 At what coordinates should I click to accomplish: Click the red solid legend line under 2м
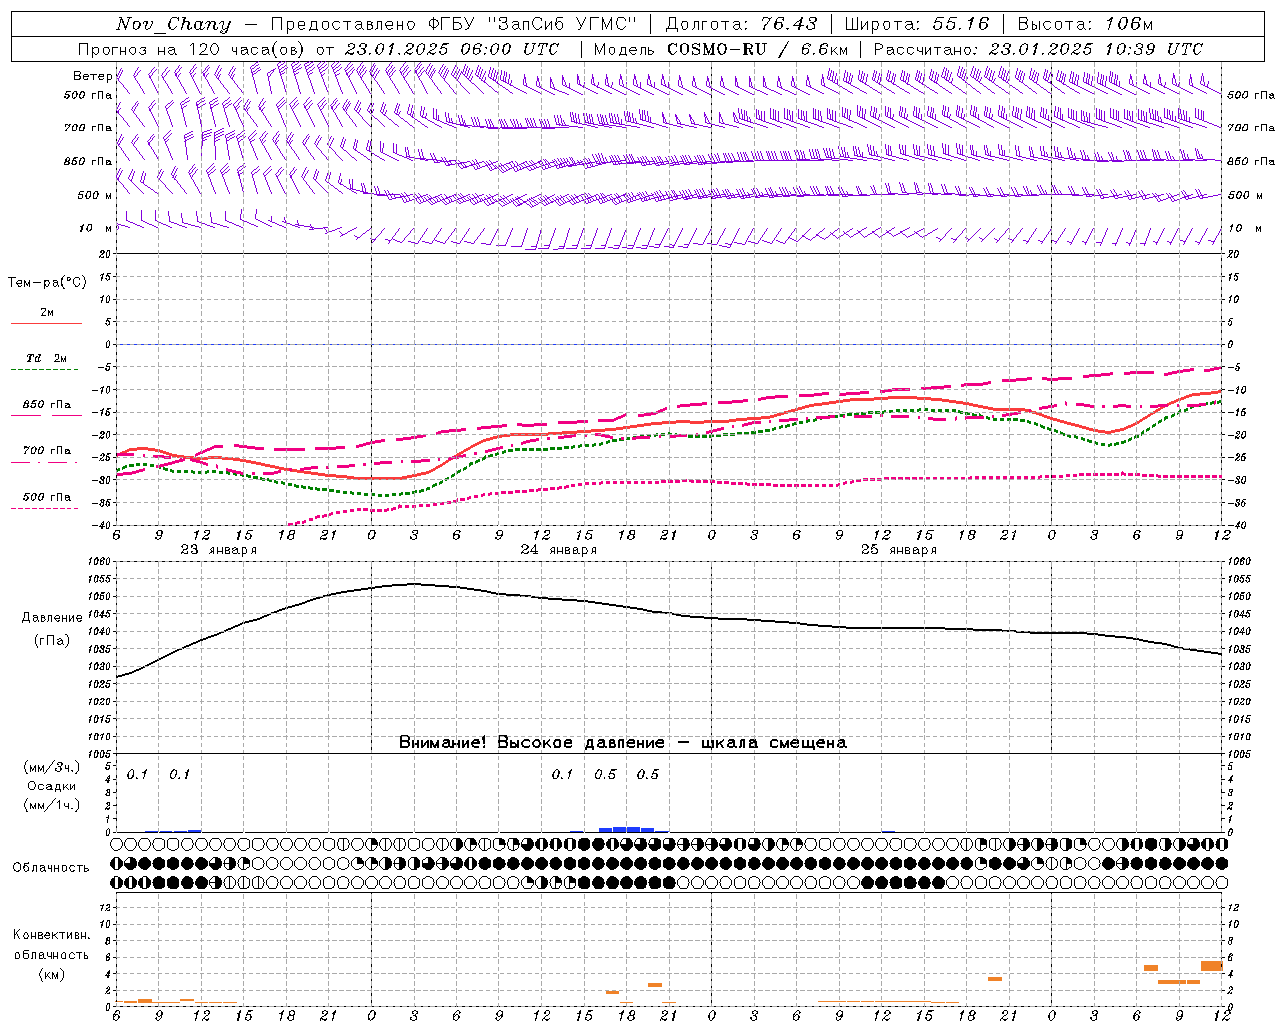click(x=46, y=324)
